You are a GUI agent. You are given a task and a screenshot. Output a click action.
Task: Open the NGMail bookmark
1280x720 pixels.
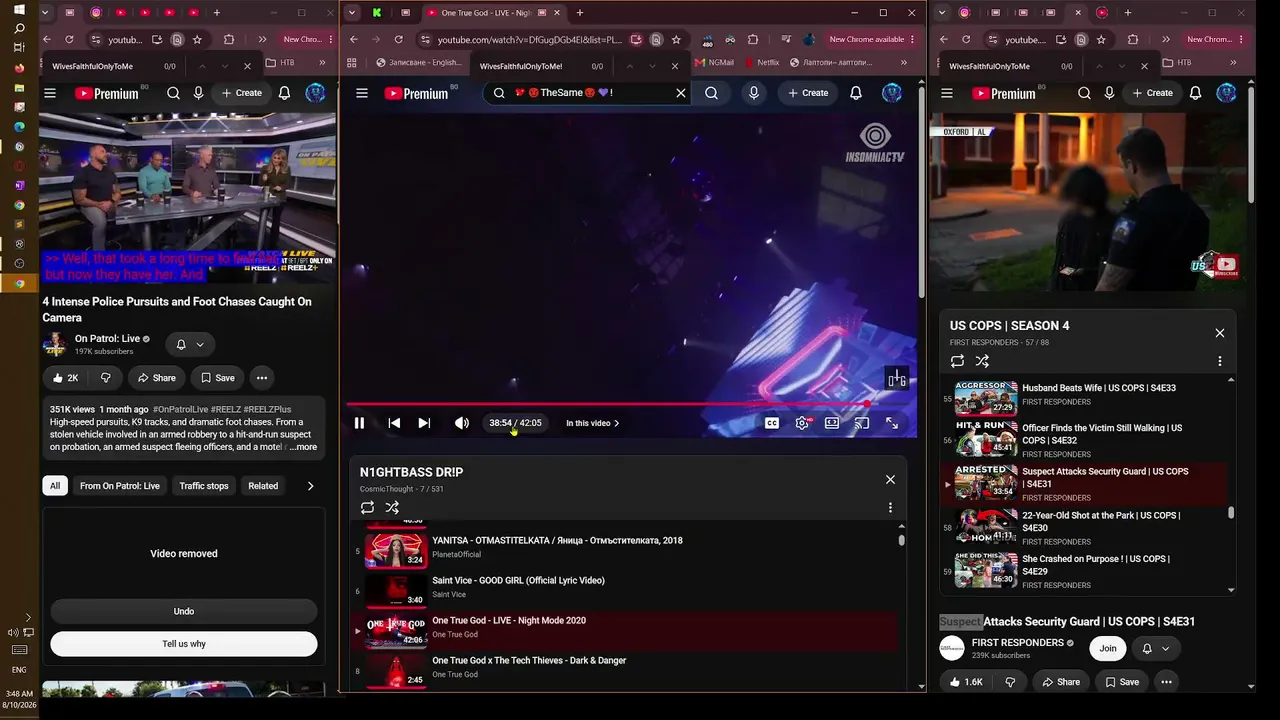714,62
